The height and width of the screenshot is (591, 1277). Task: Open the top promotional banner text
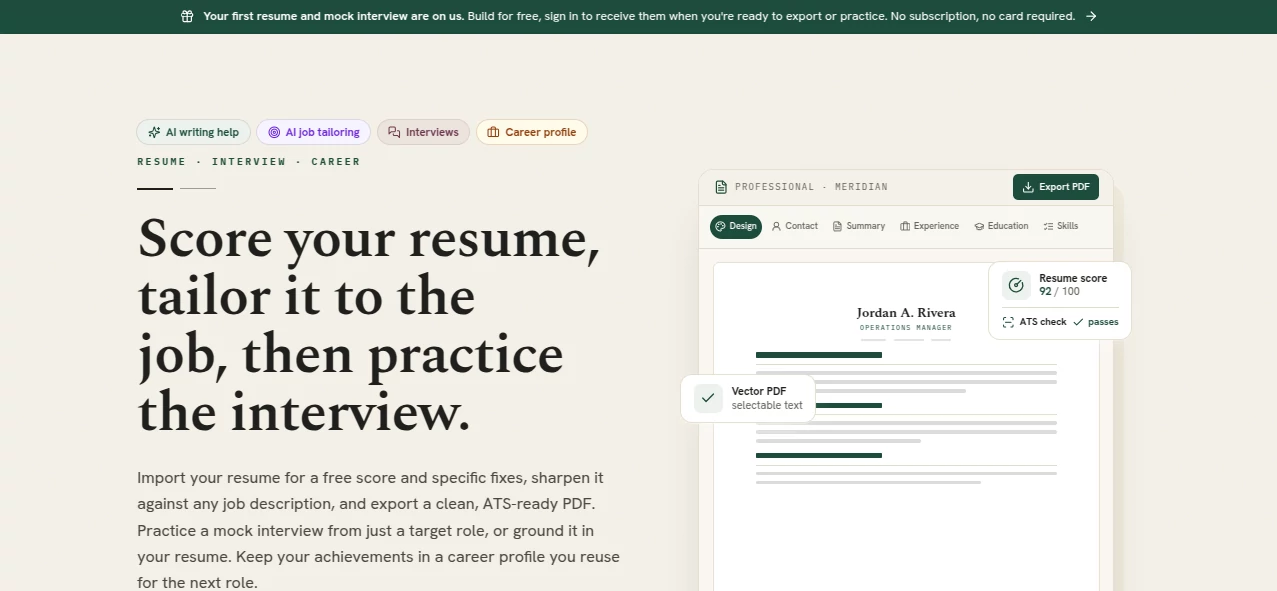click(x=639, y=16)
